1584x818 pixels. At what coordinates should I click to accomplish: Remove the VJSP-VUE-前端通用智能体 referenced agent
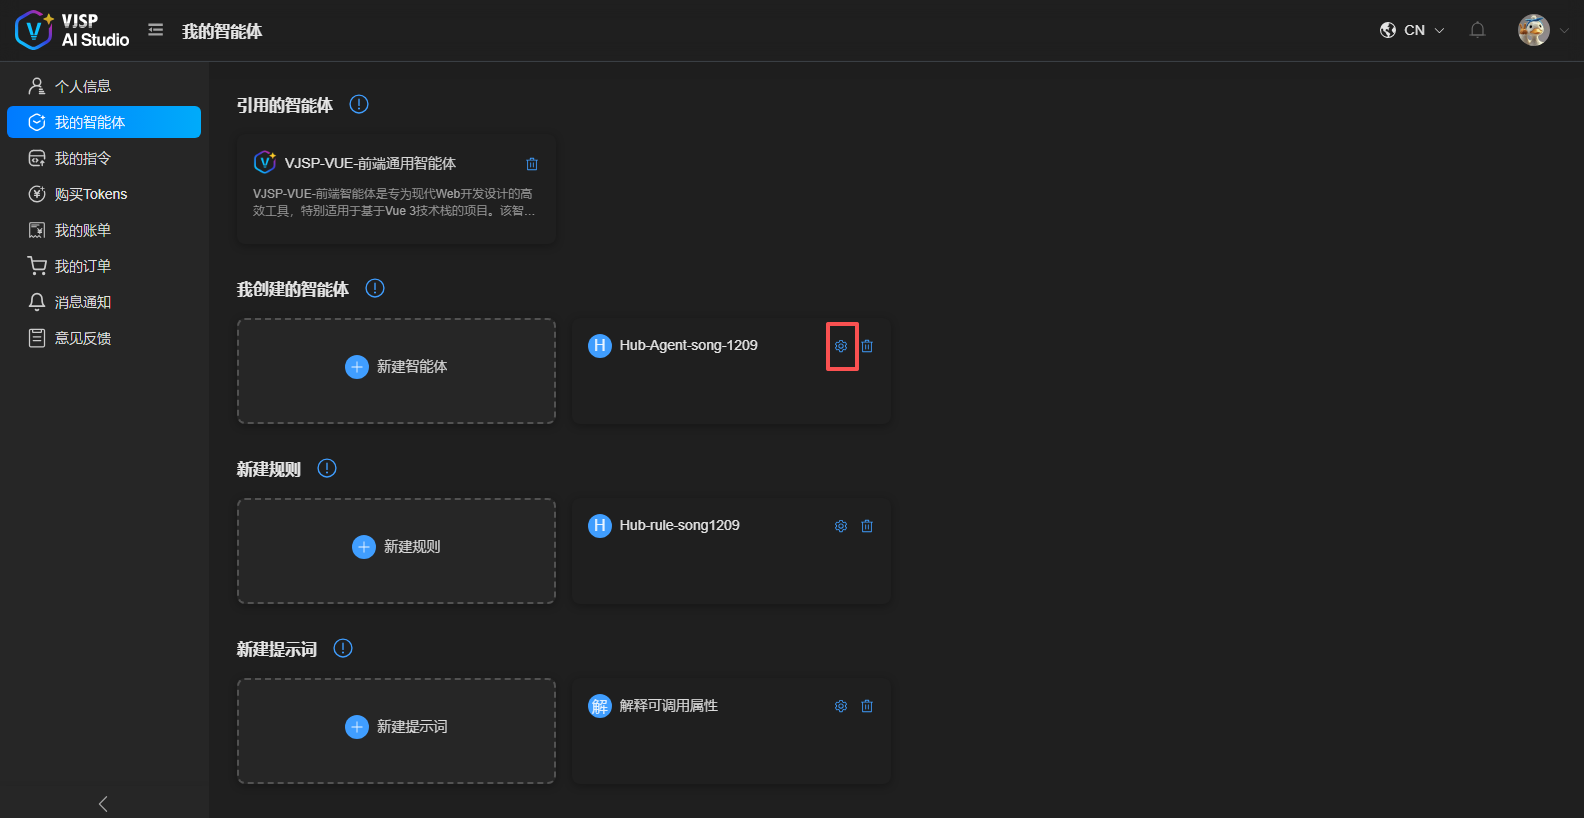click(x=532, y=164)
